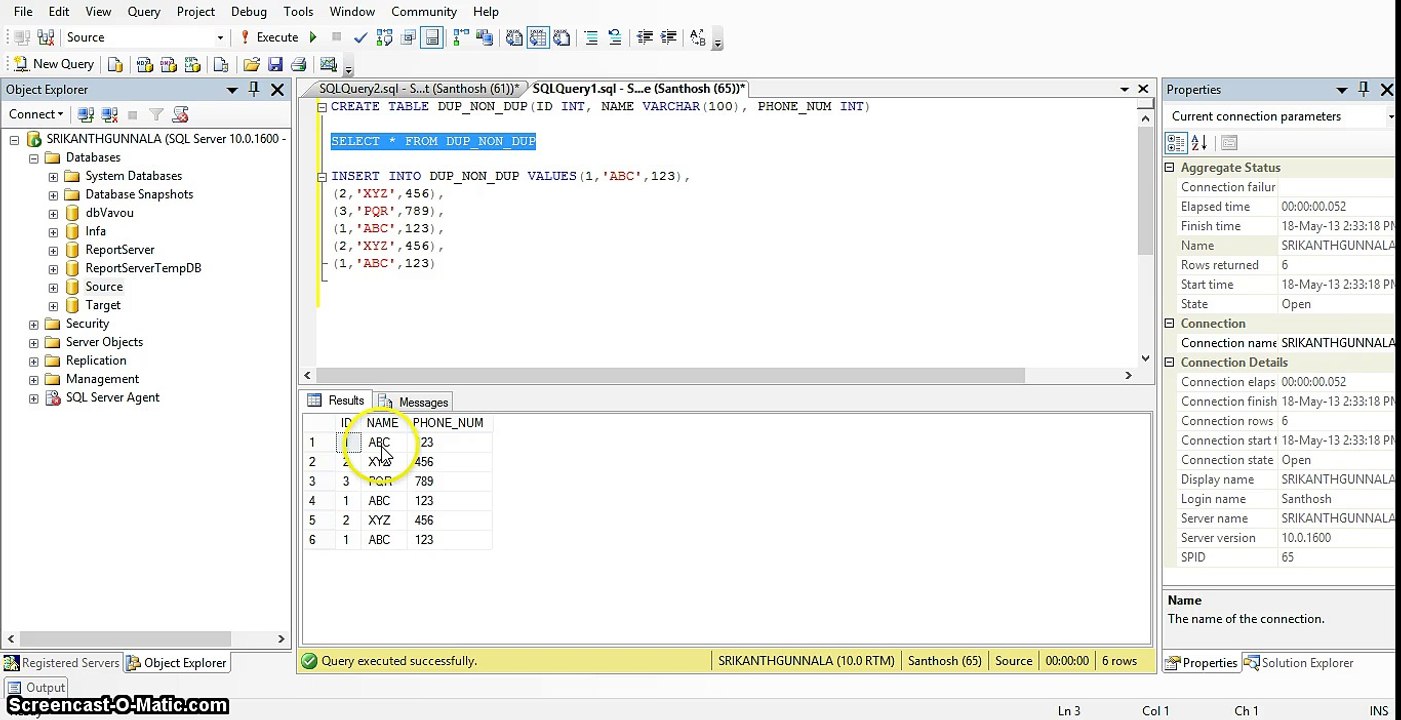Click the PHONE_NUM column header
The image size is (1401, 720).
coord(447,423)
